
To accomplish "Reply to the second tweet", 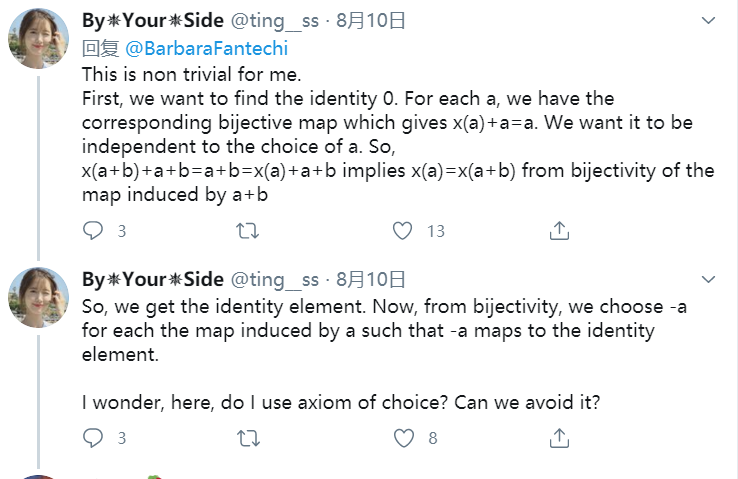I will (x=93, y=438).
